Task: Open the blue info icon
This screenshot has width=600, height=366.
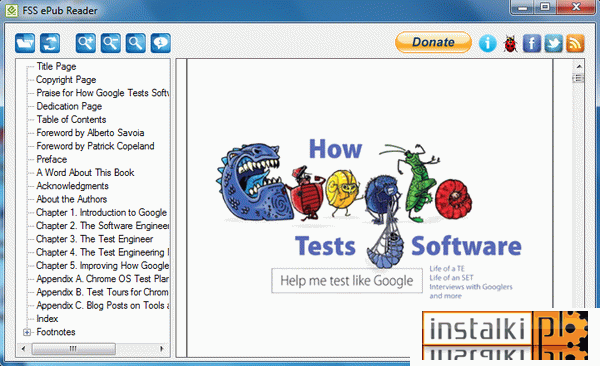Action: (x=488, y=43)
